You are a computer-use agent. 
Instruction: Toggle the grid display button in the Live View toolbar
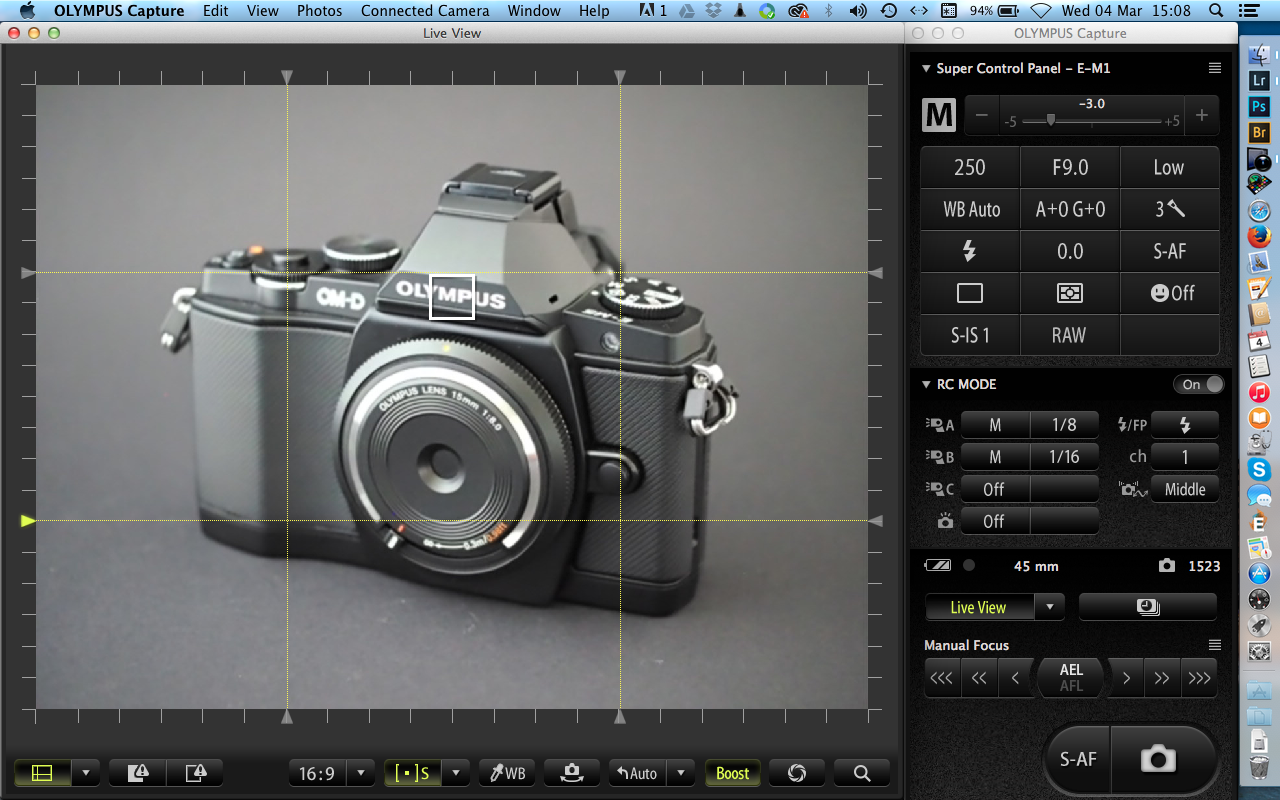(x=41, y=773)
